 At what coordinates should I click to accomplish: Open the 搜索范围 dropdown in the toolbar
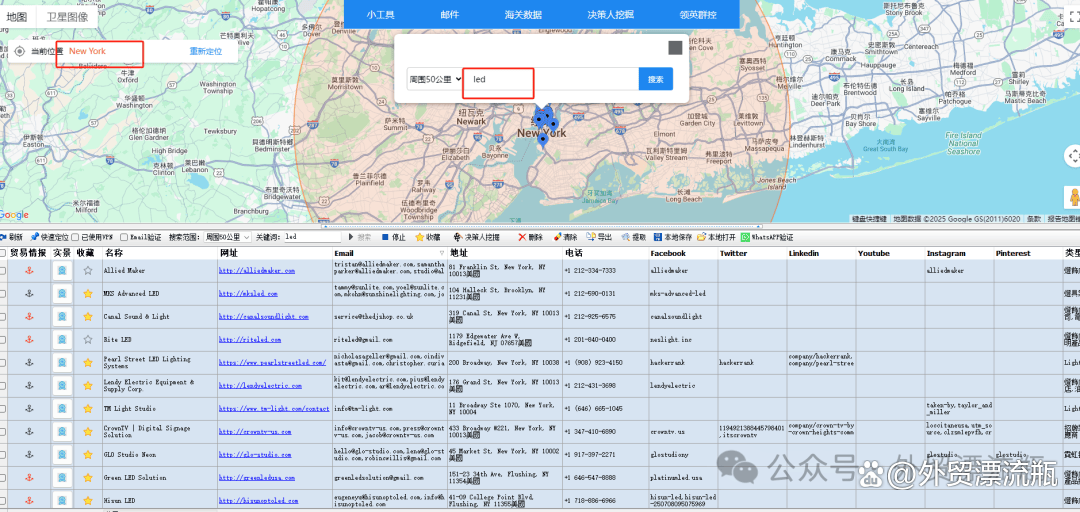[x=227, y=237]
